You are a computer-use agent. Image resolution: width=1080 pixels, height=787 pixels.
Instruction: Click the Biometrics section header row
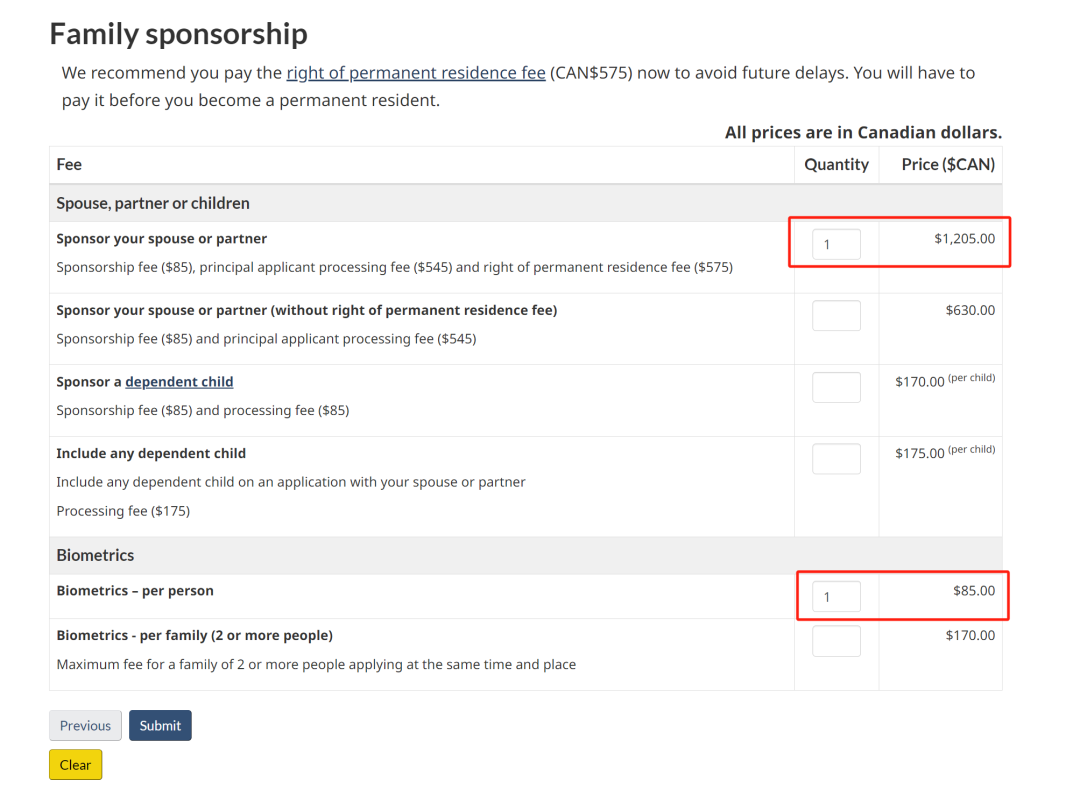click(x=95, y=555)
